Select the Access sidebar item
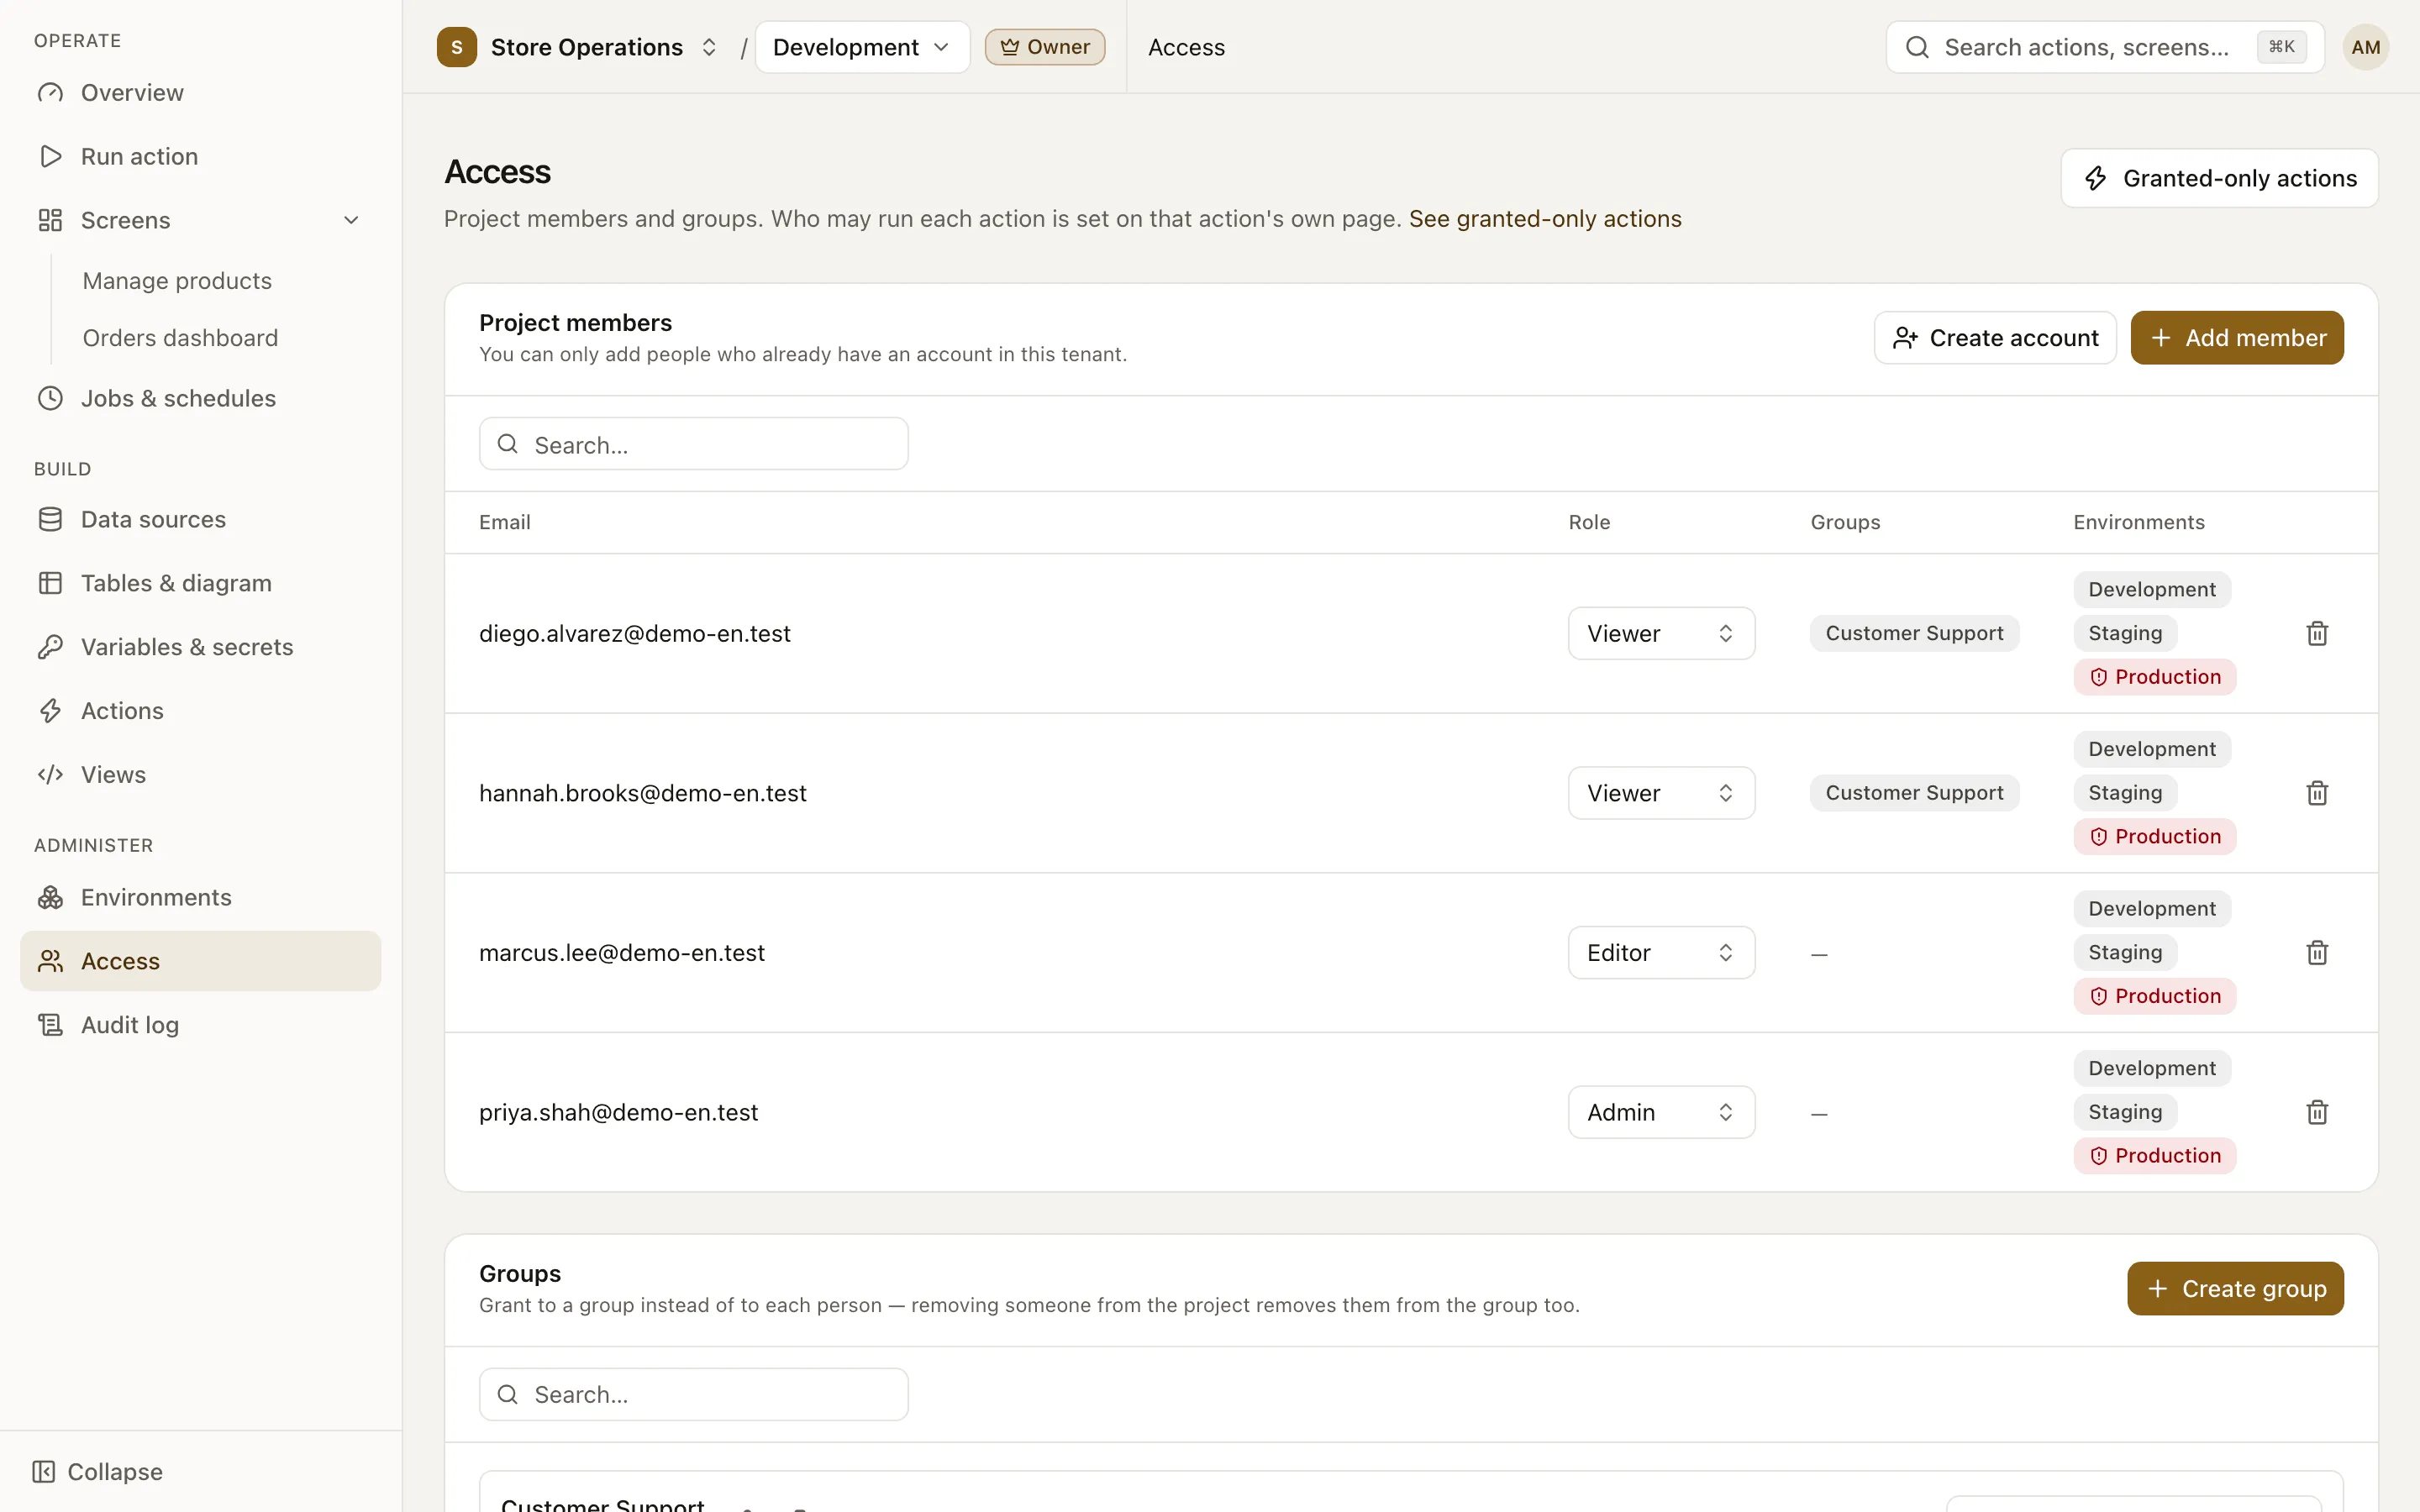This screenshot has width=2420, height=1512. coord(200,961)
